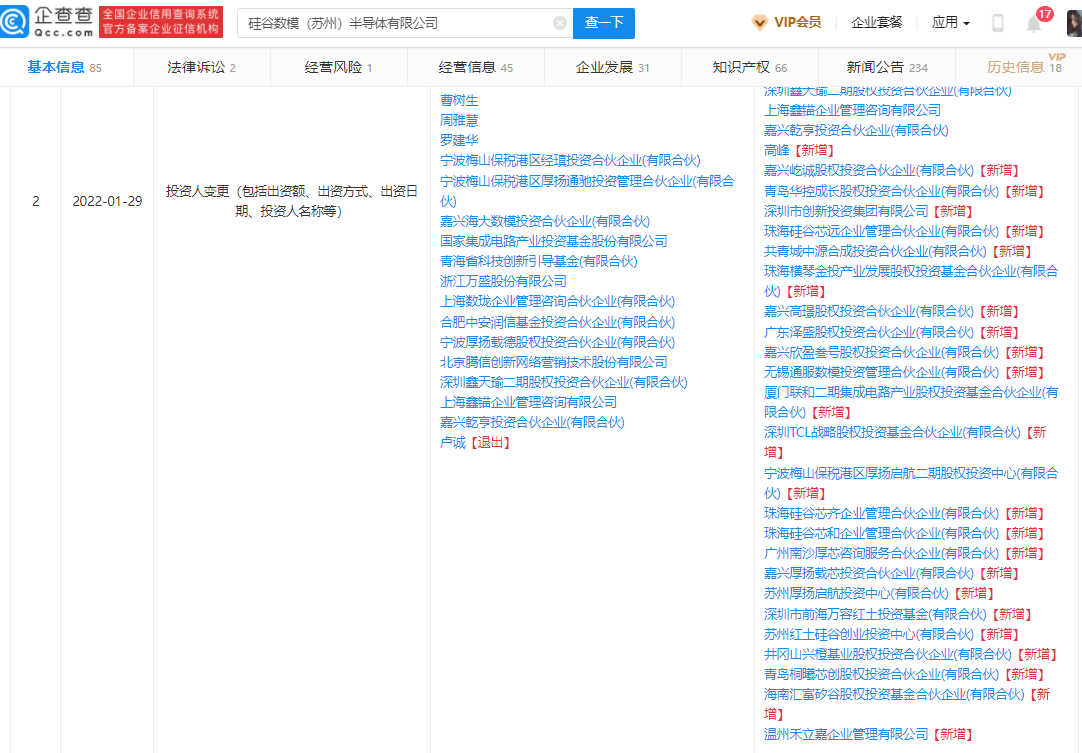Open 嘉兴厚扬载芯投资合伙企业 link
Image resolution: width=1082 pixels, height=753 pixels.
(868, 574)
